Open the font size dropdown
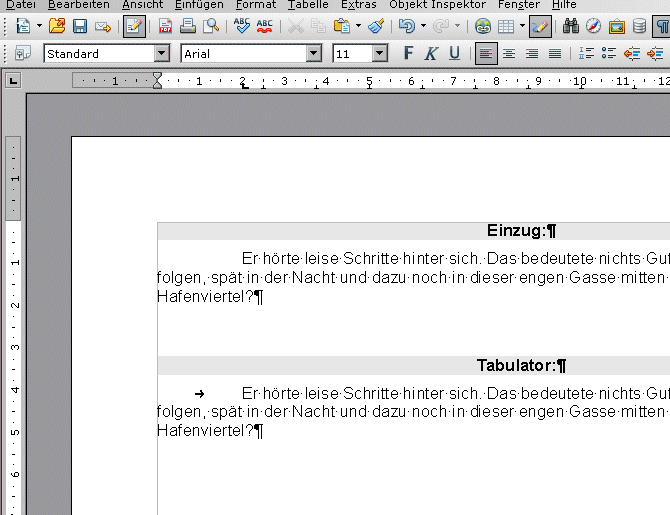 coord(379,54)
